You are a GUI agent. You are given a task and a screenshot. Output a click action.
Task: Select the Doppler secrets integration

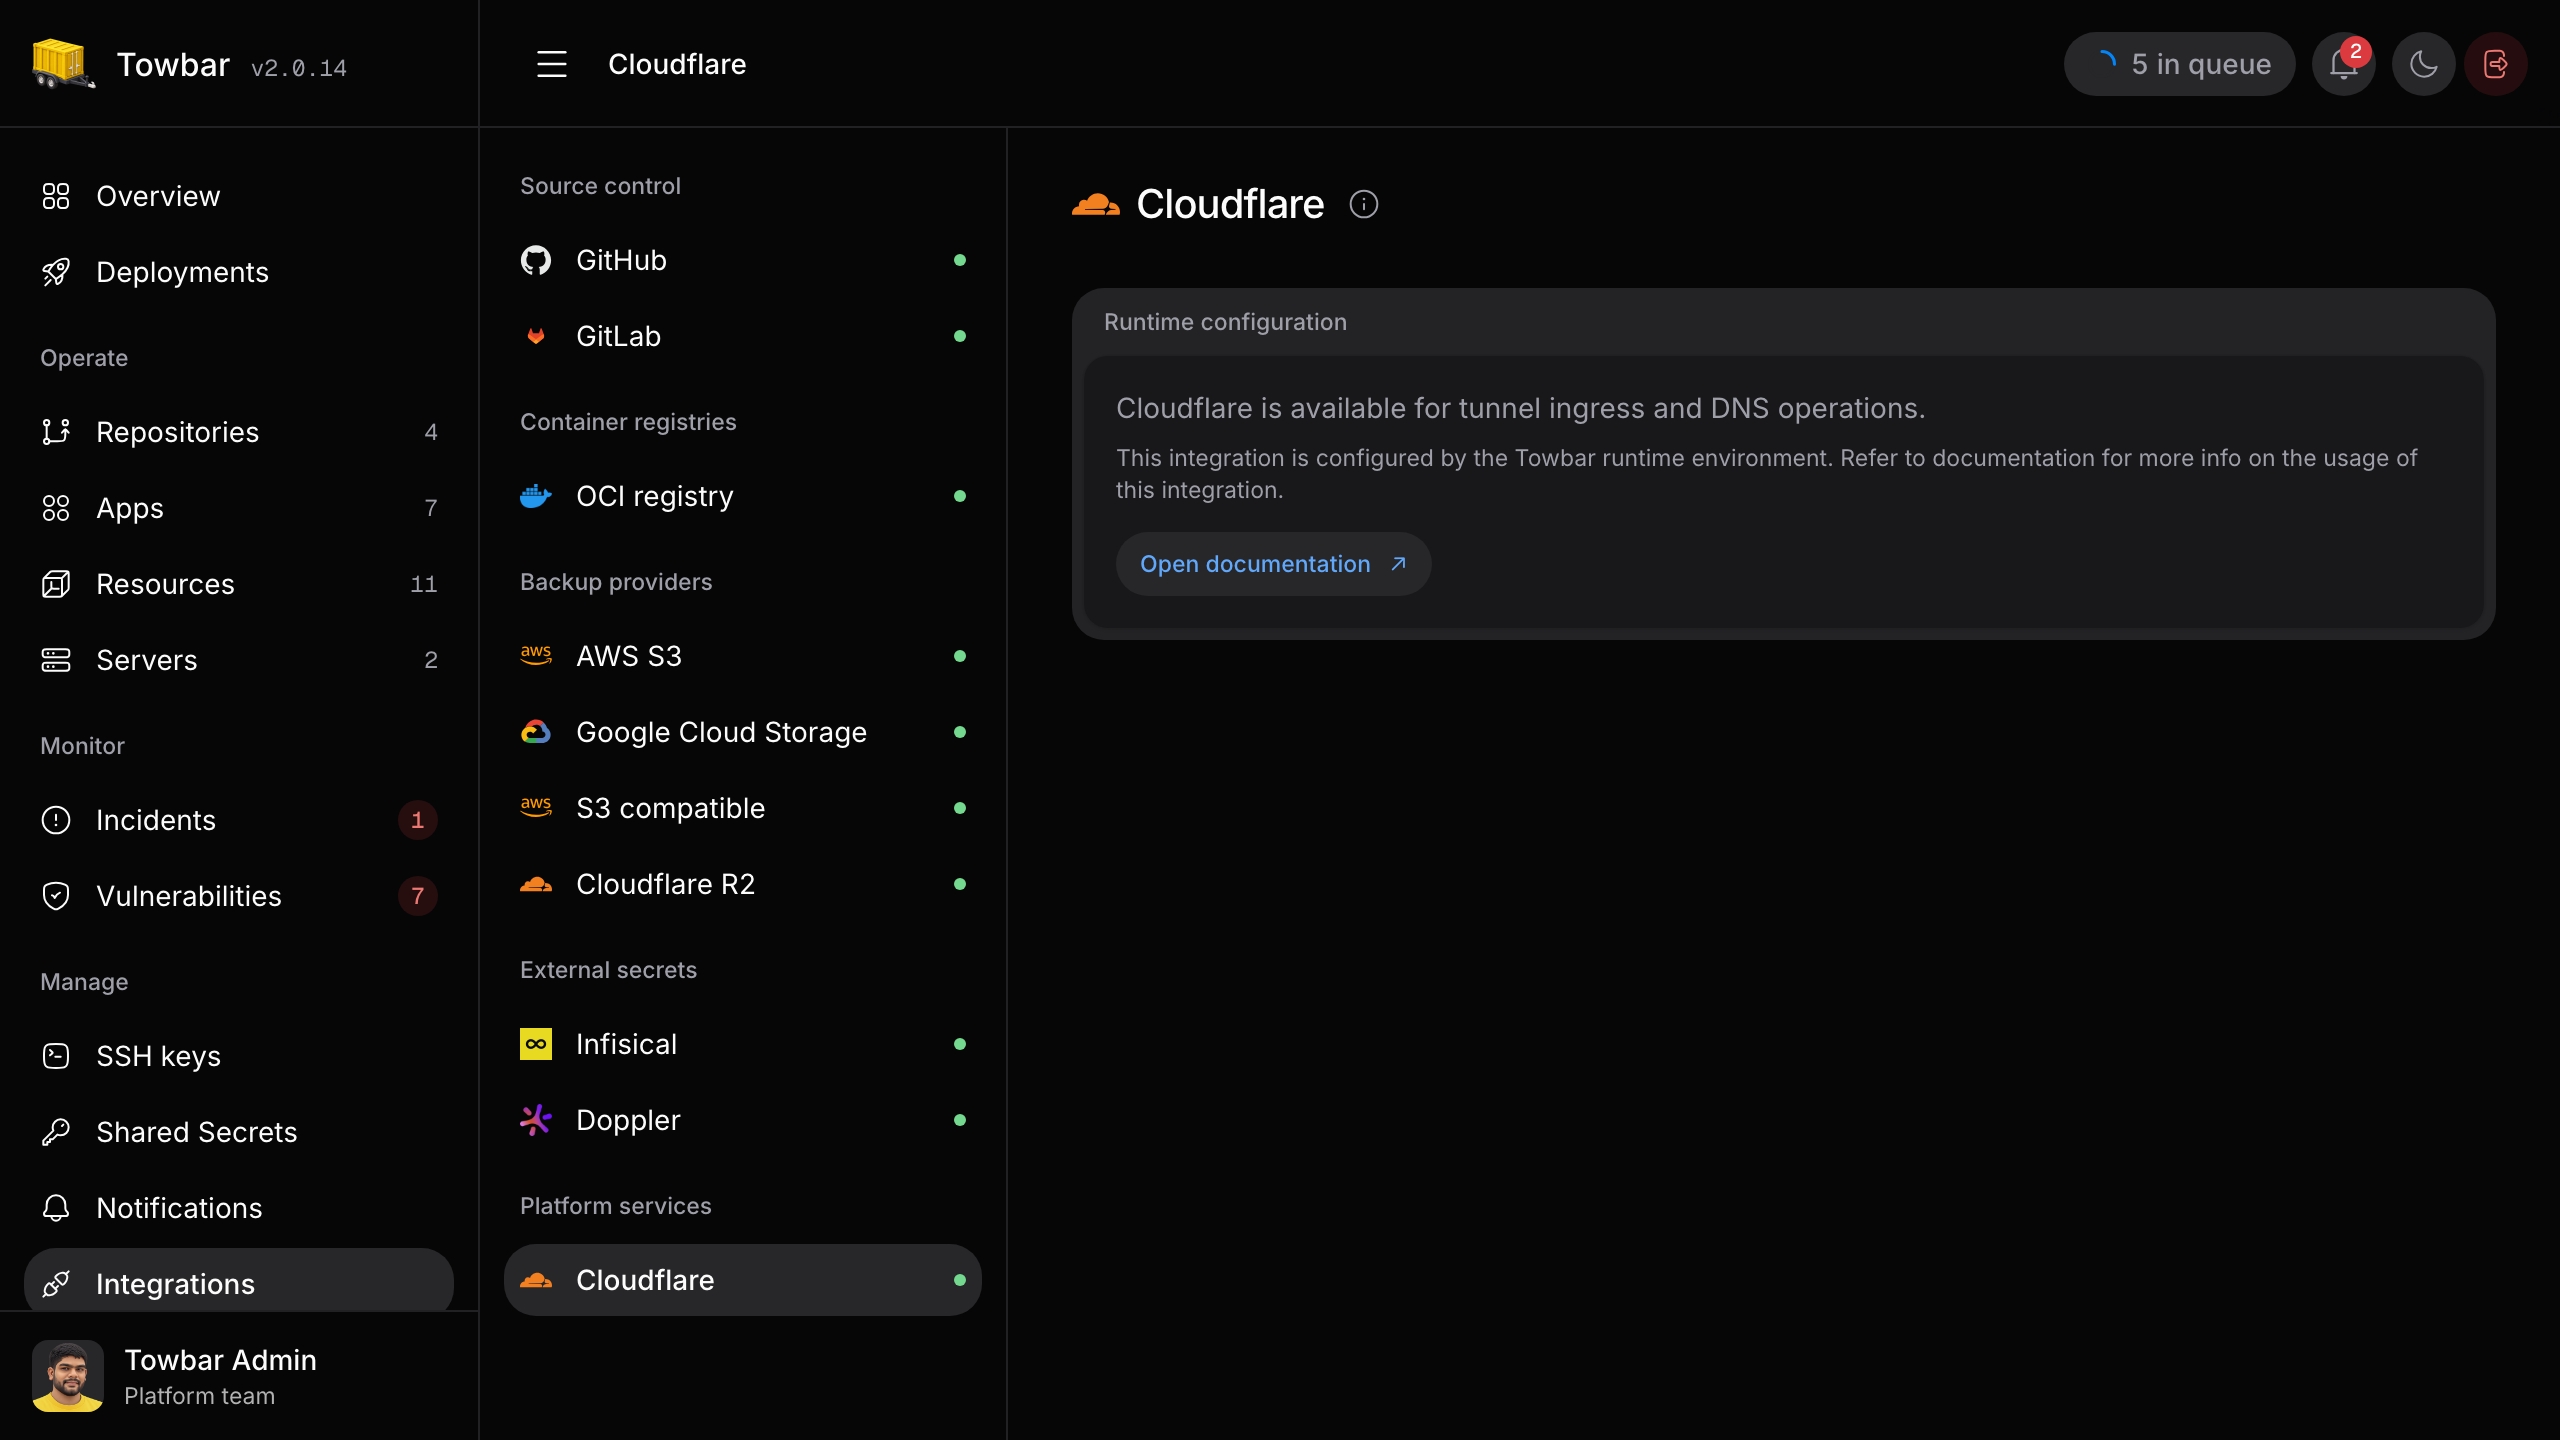tap(743, 1120)
